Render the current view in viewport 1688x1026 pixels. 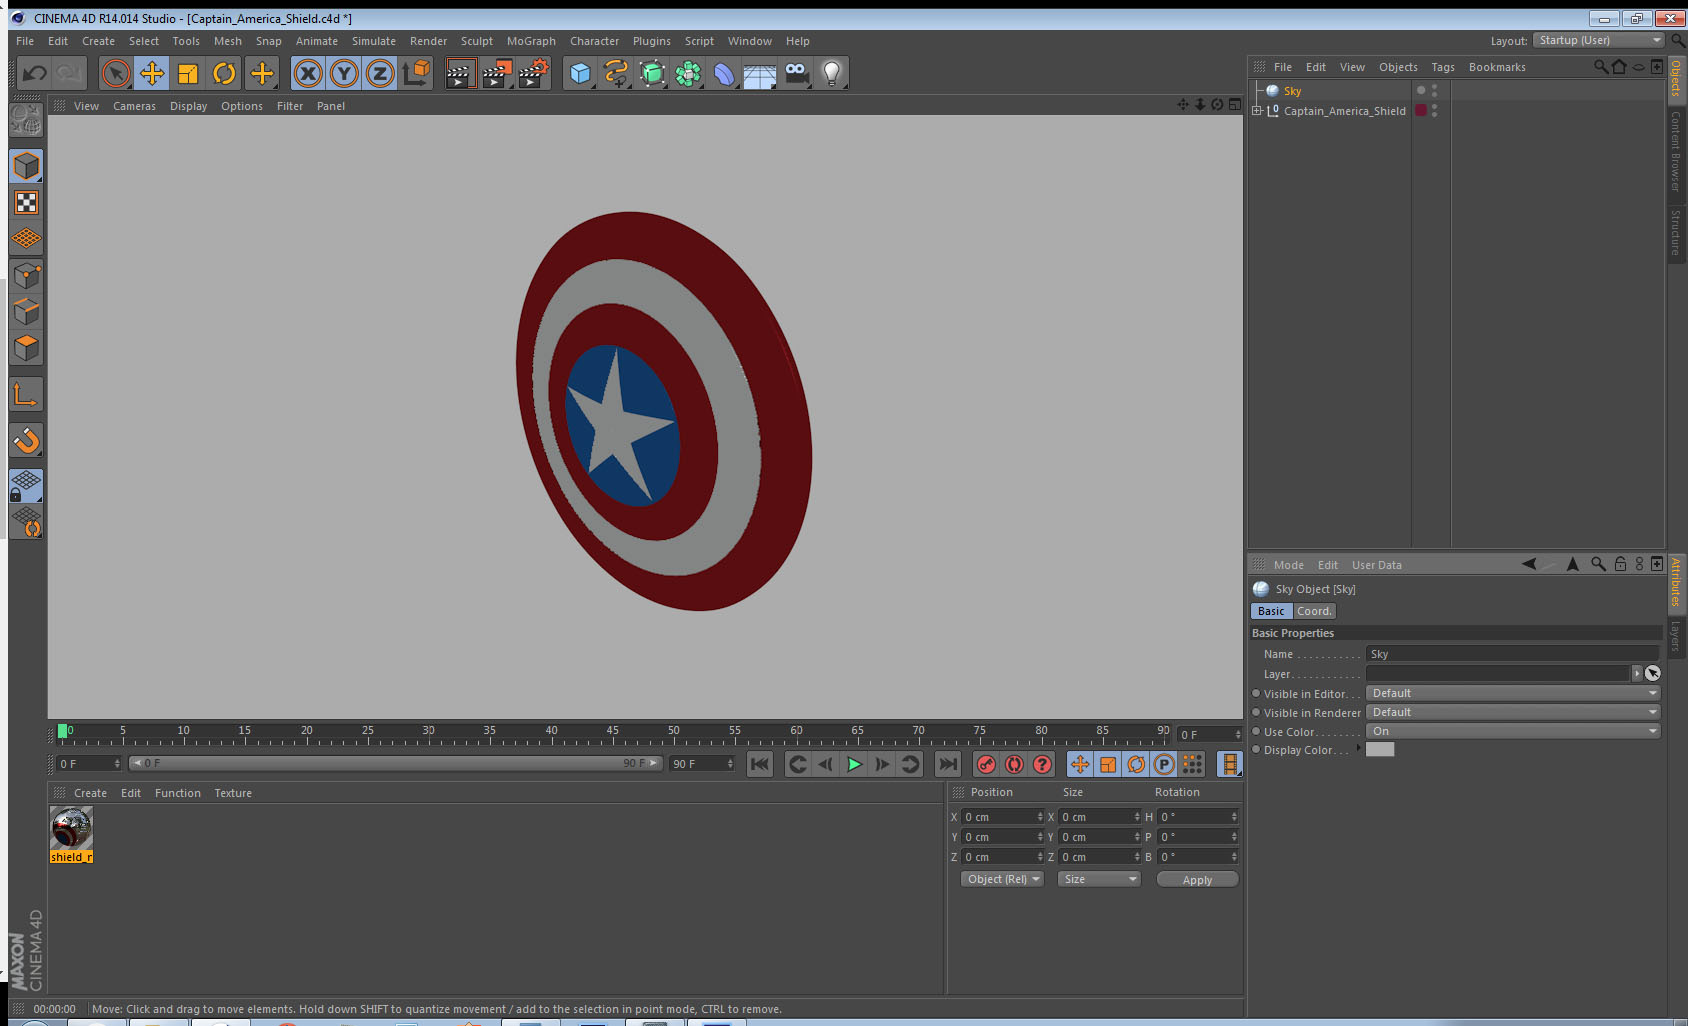pos(460,73)
